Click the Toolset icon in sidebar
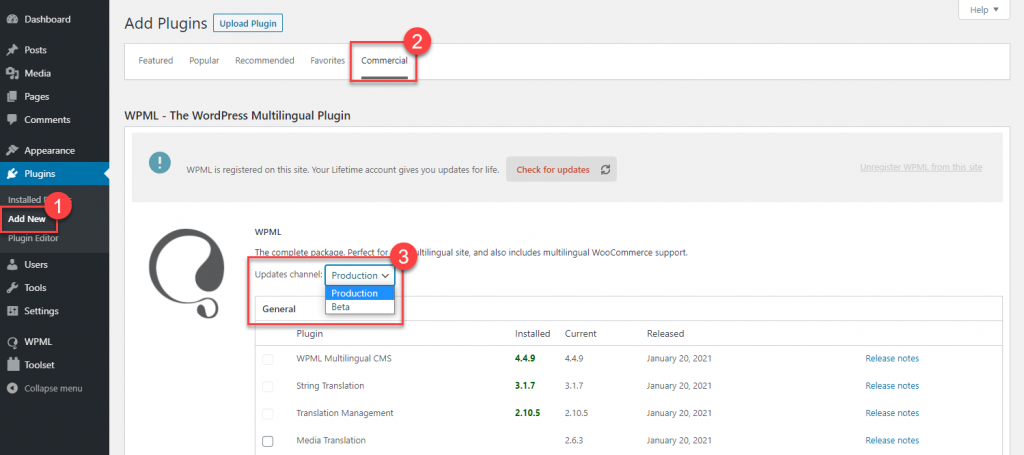Viewport: 1024px width, 455px height. (12, 365)
